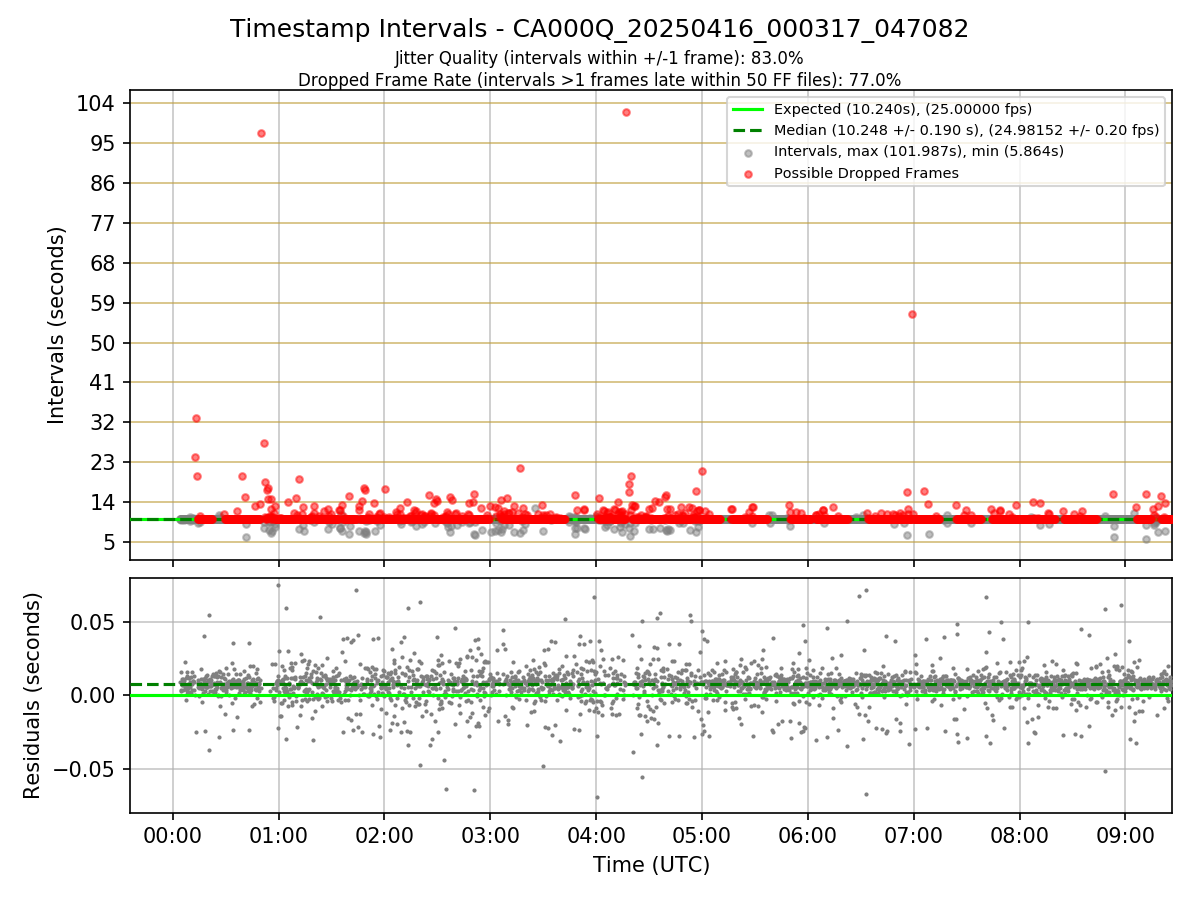
Task: Click the '01:00' time axis label
Action: click(x=279, y=836)
